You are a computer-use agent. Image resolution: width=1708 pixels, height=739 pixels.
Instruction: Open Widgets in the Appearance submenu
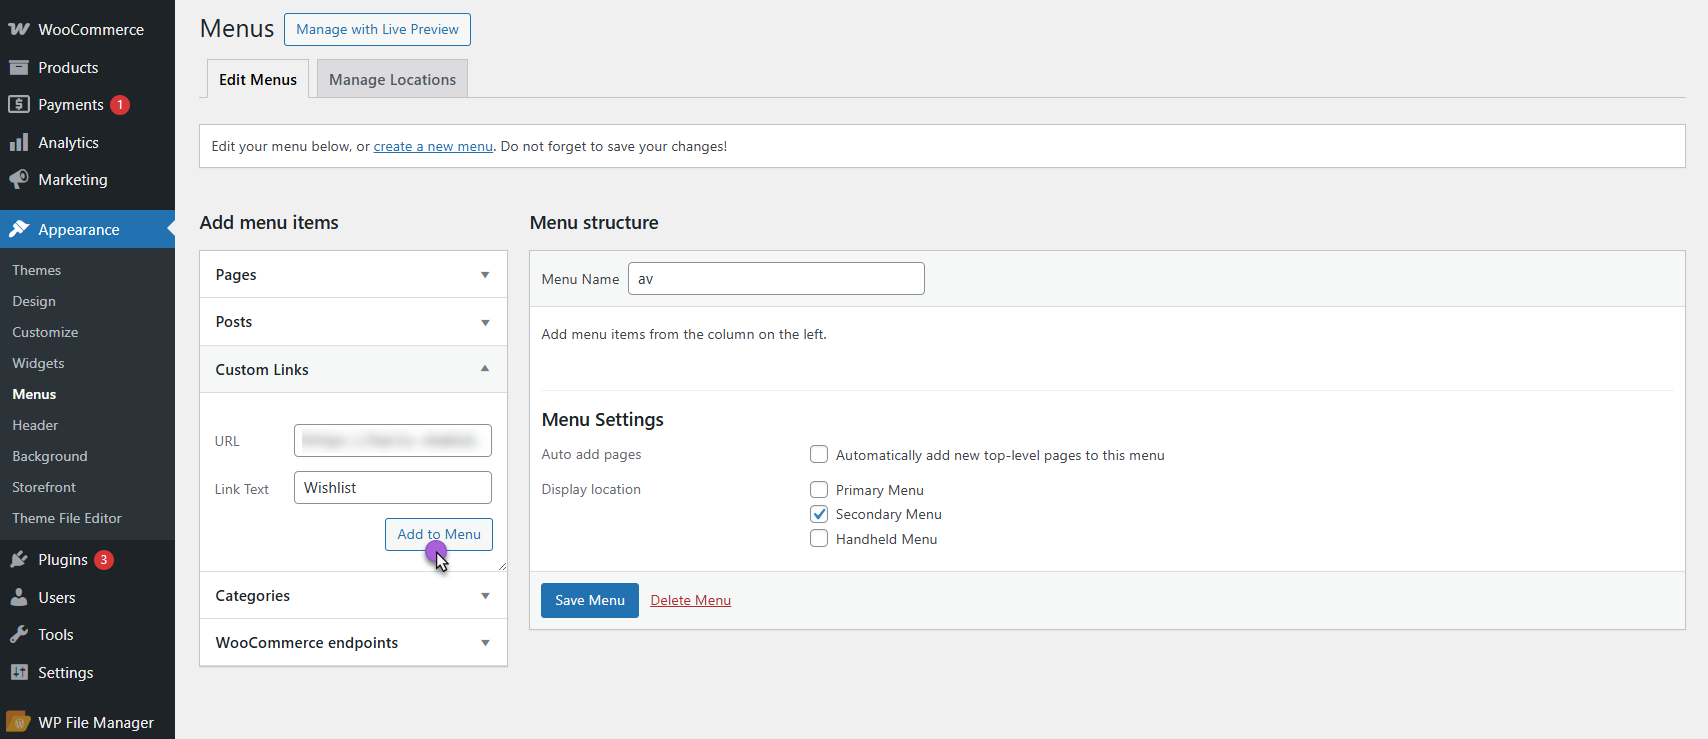(x=38, y=363)
